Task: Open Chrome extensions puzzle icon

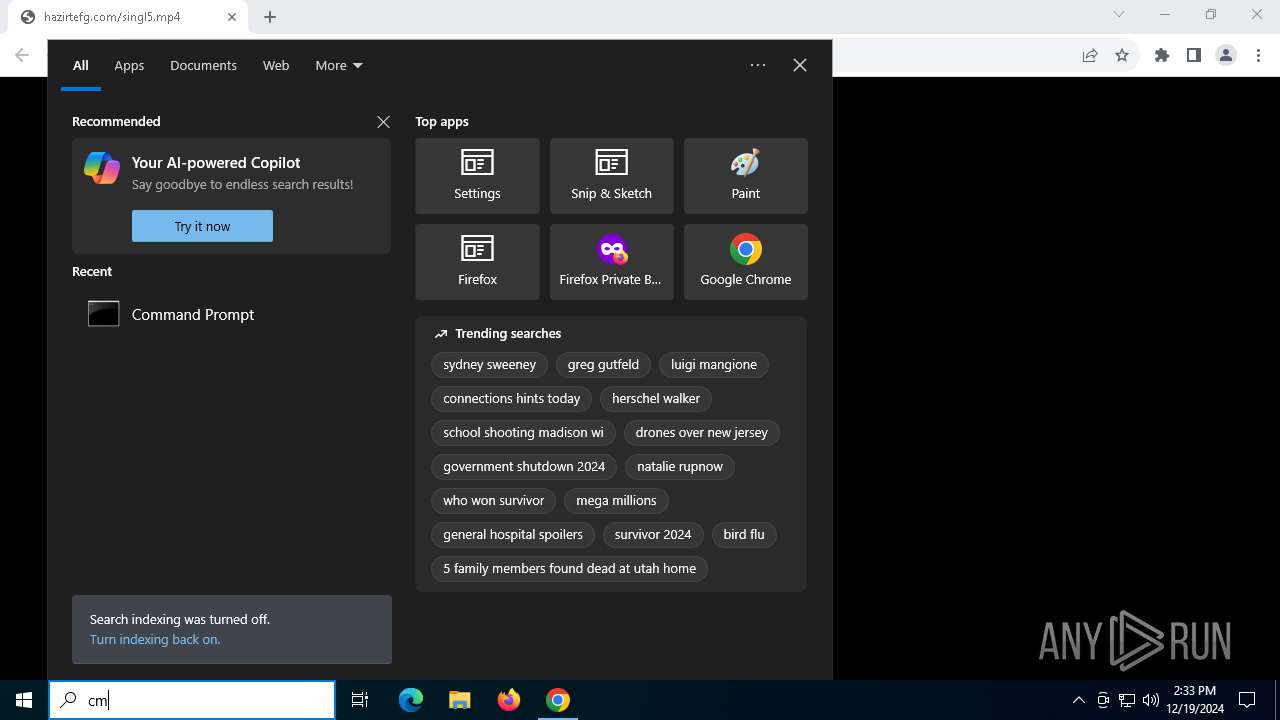Action: pyautogui.click(x=1162, y=55)
